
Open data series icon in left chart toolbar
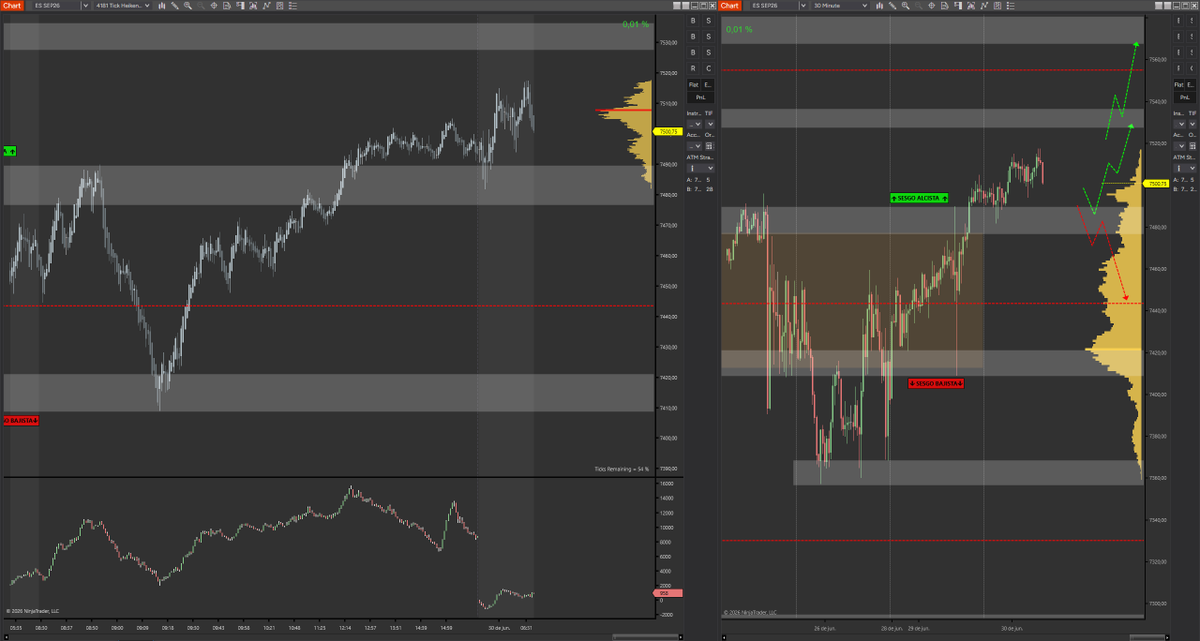tap(279, 5)
